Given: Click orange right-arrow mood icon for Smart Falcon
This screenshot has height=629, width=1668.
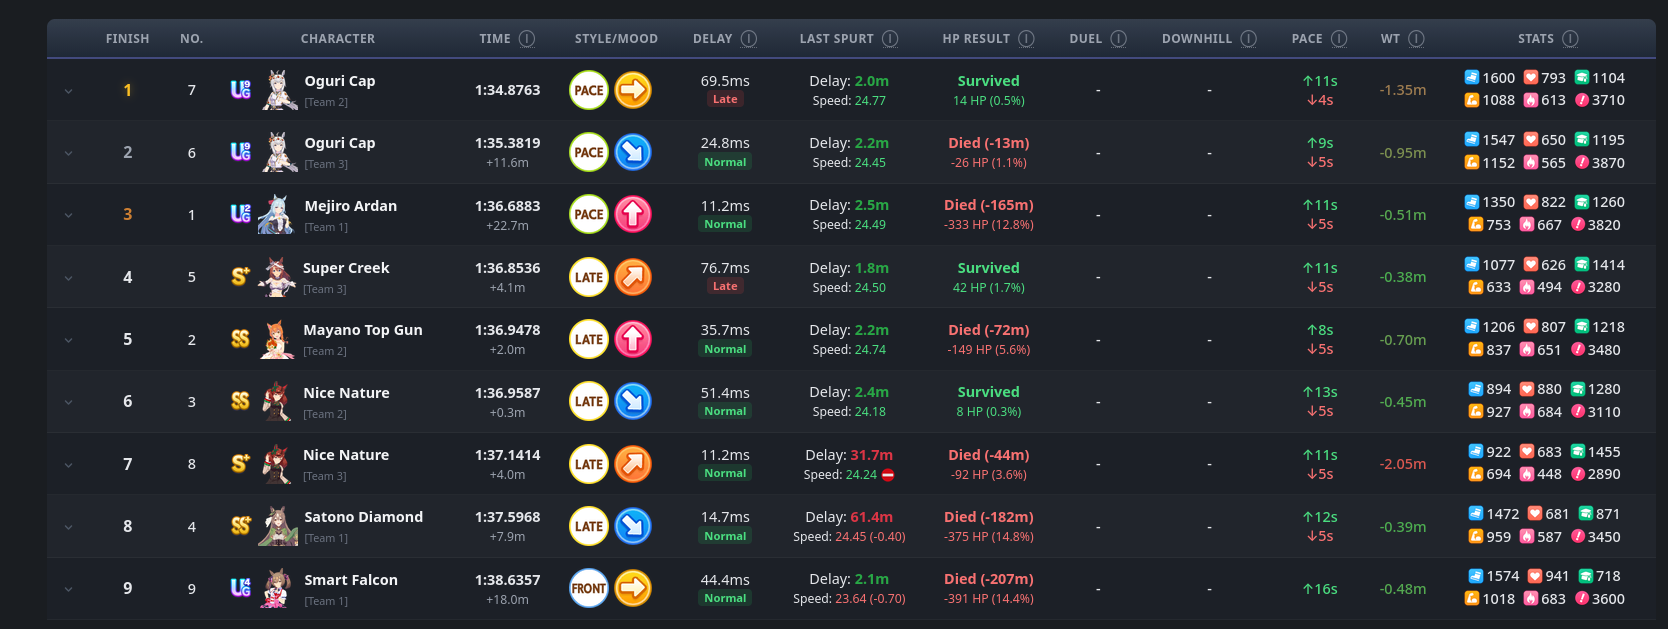Looking at the screenshot, I should pyautogui.click(x=633, y=588).
